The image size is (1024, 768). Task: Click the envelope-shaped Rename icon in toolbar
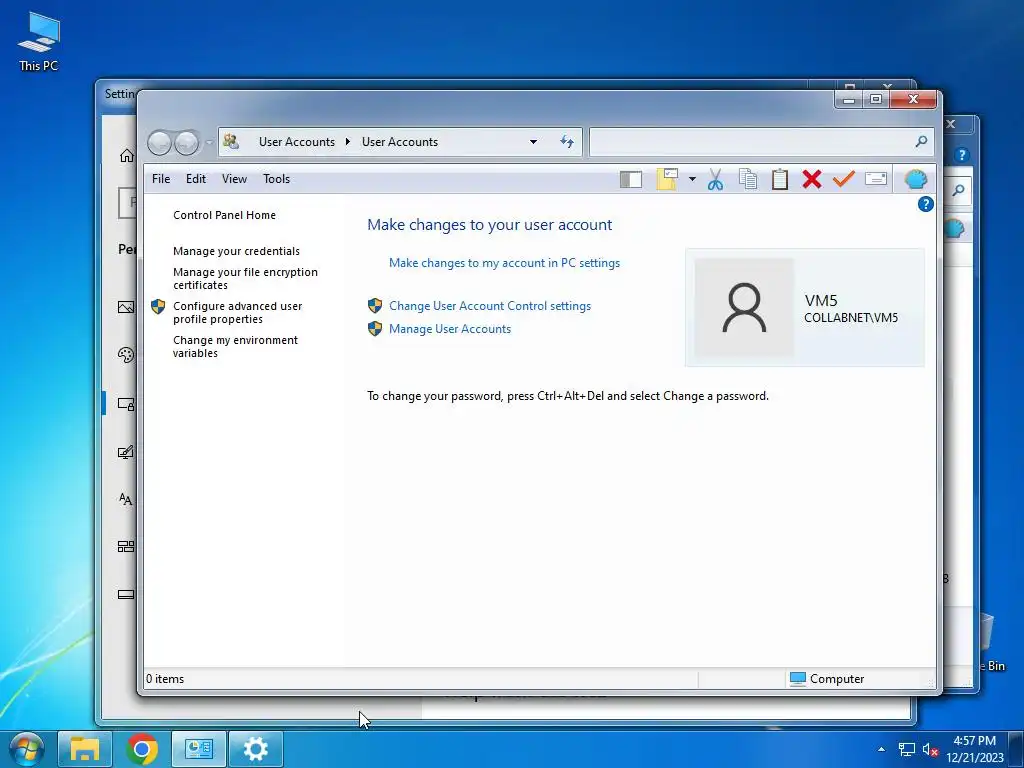click(x=876, y=179)
